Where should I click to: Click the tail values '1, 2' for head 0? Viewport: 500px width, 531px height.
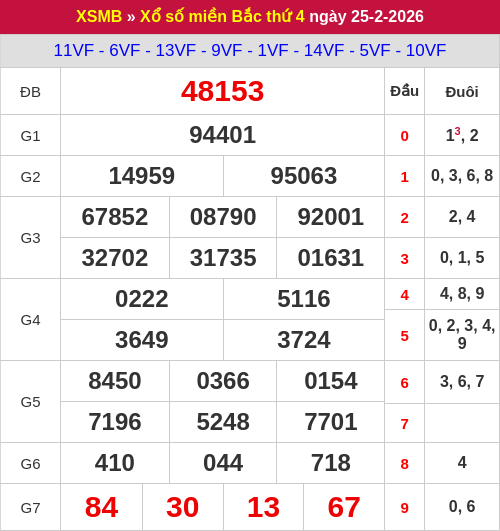point(462,135)
